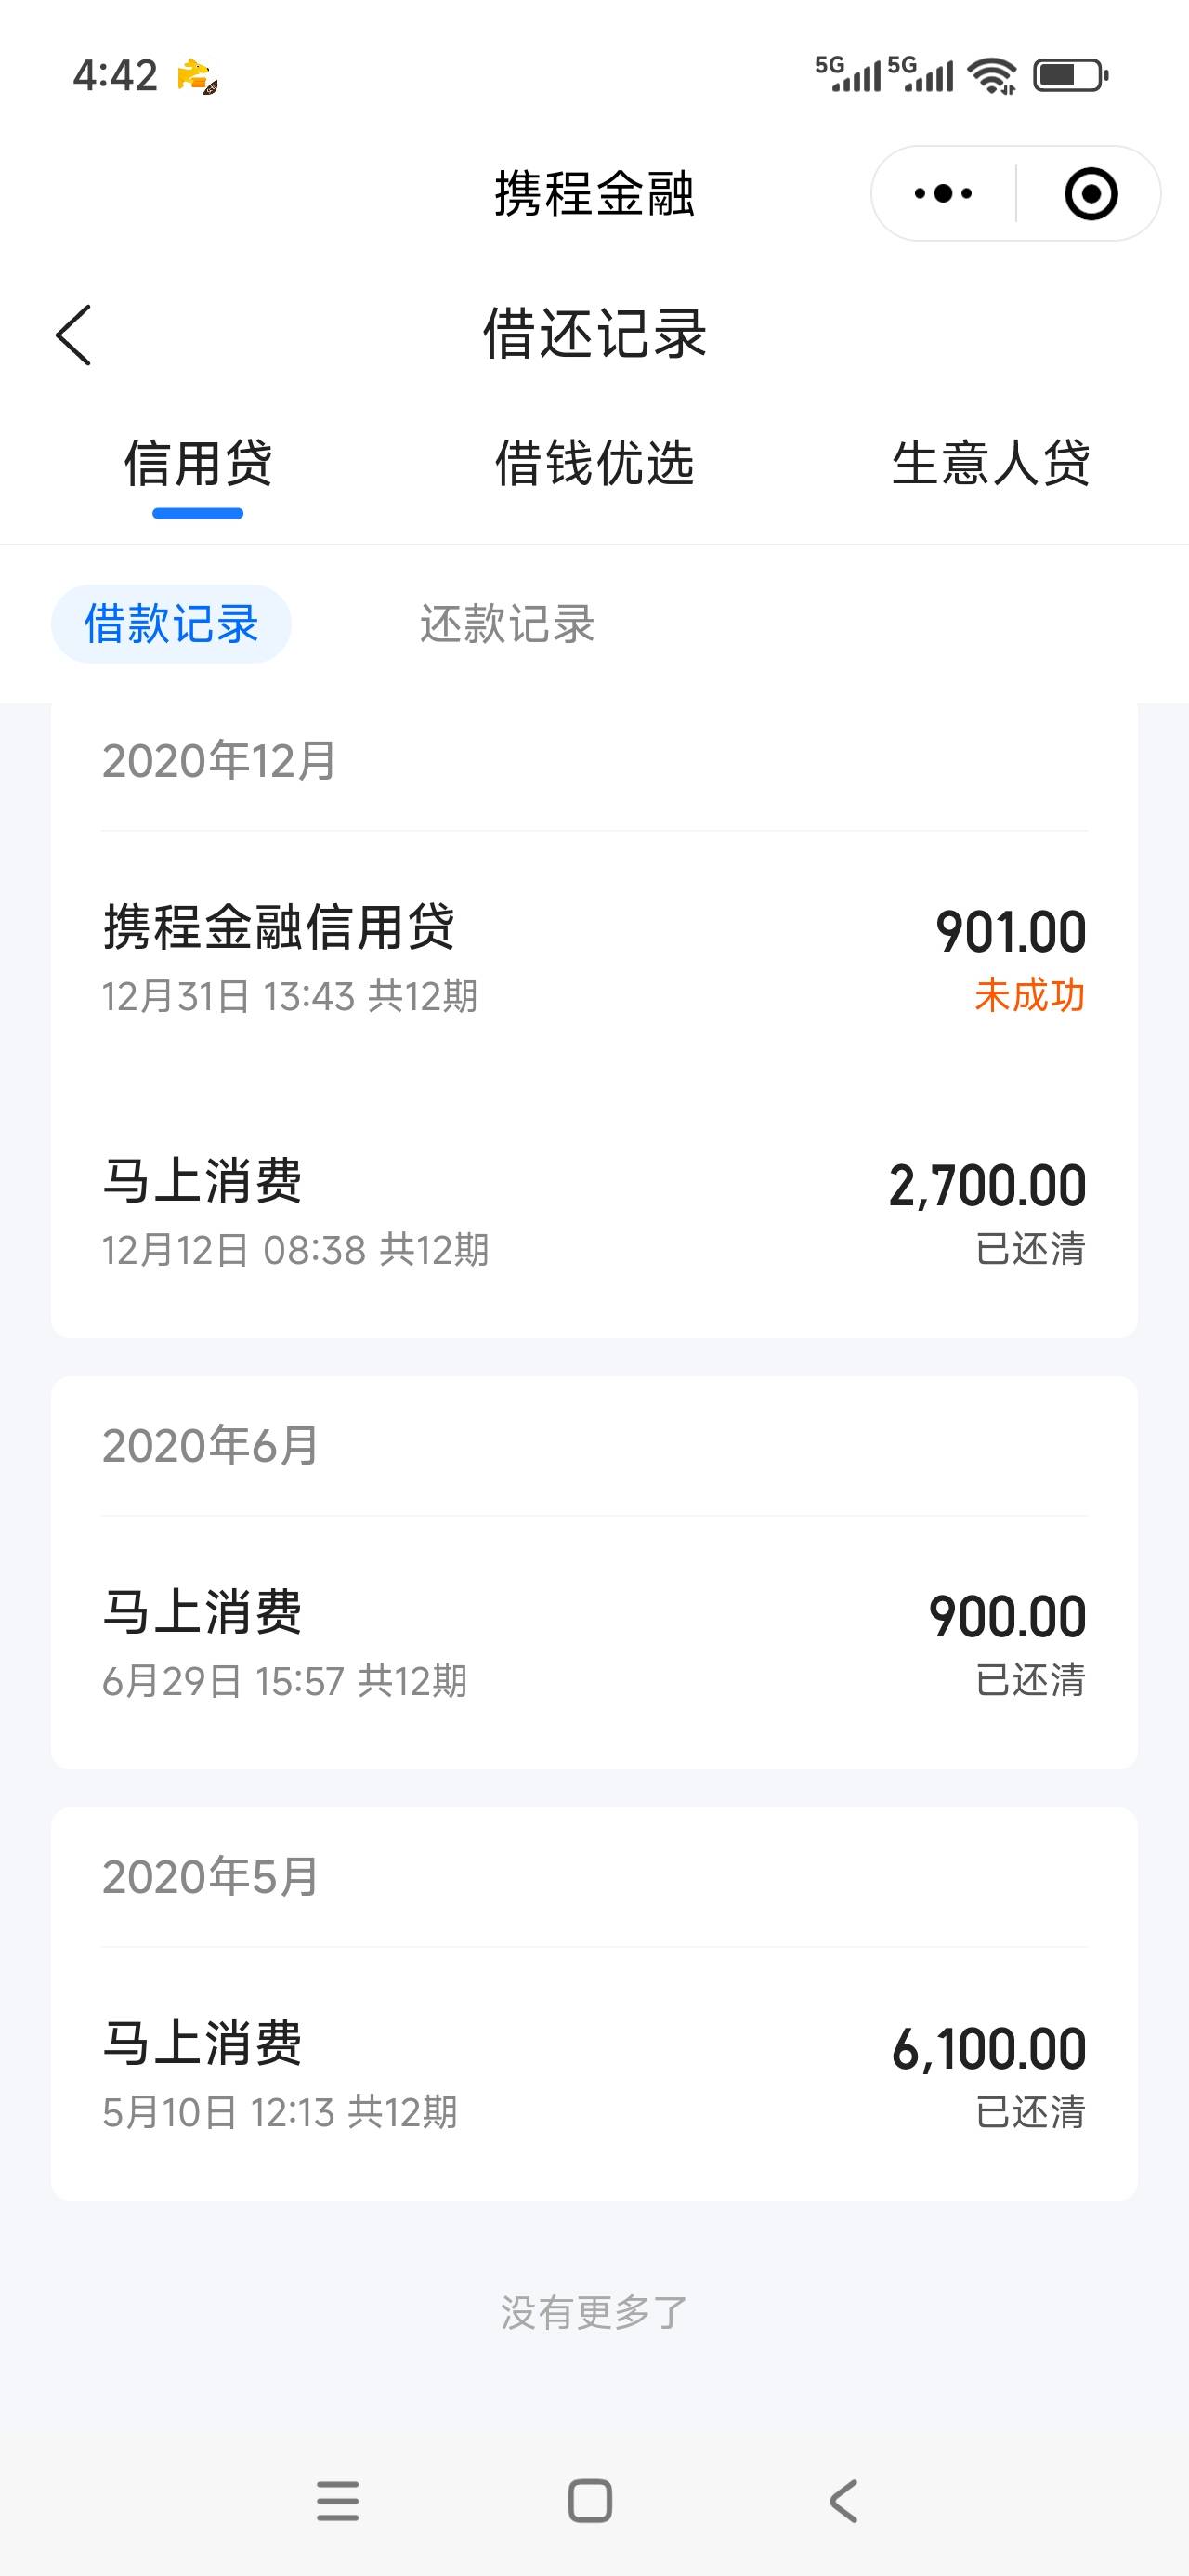Switch to 还款记录 records

(x=507, y=624)
